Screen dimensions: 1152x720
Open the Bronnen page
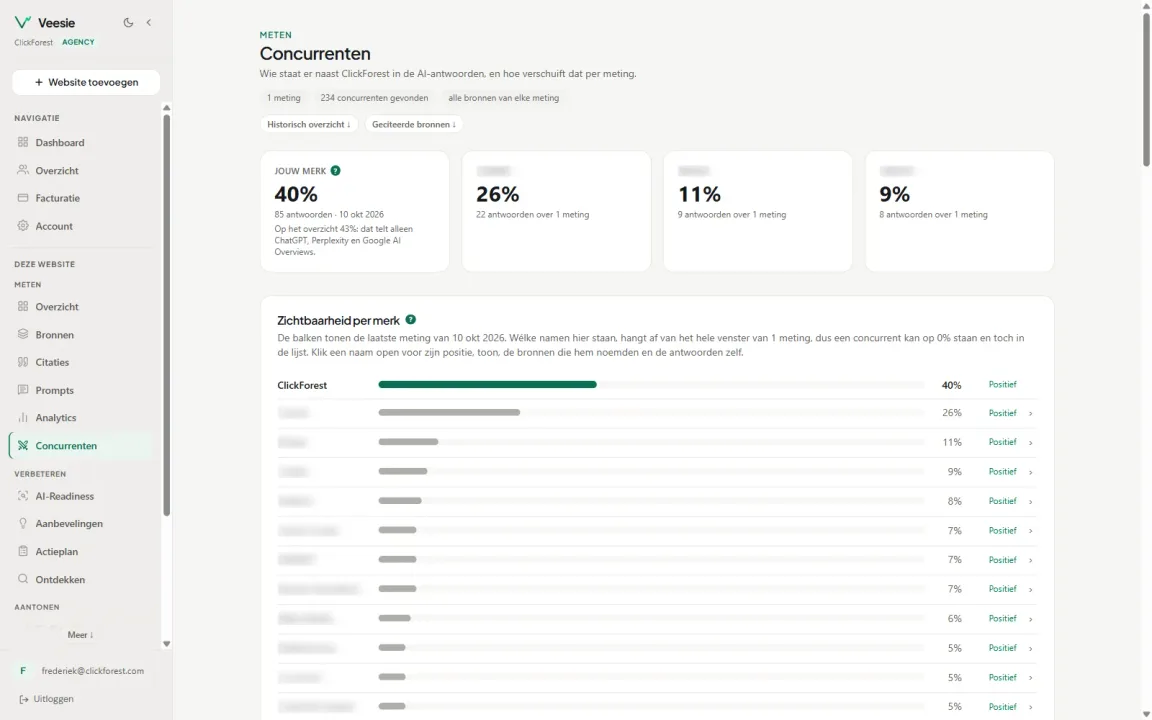54,334
